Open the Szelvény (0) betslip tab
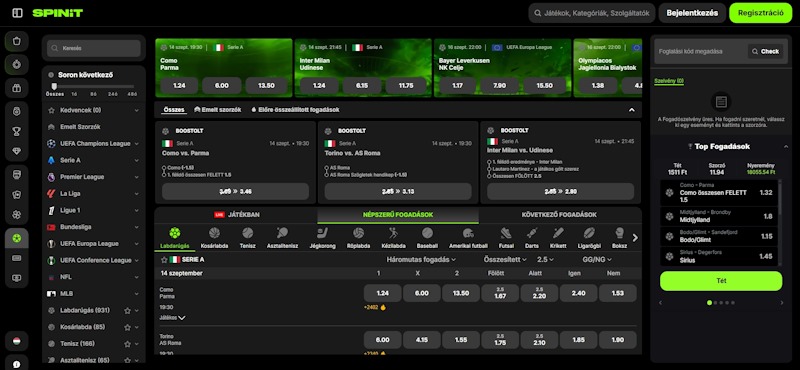Image resolution: width=800 pixels, height=370 pixels. (669, 81)
